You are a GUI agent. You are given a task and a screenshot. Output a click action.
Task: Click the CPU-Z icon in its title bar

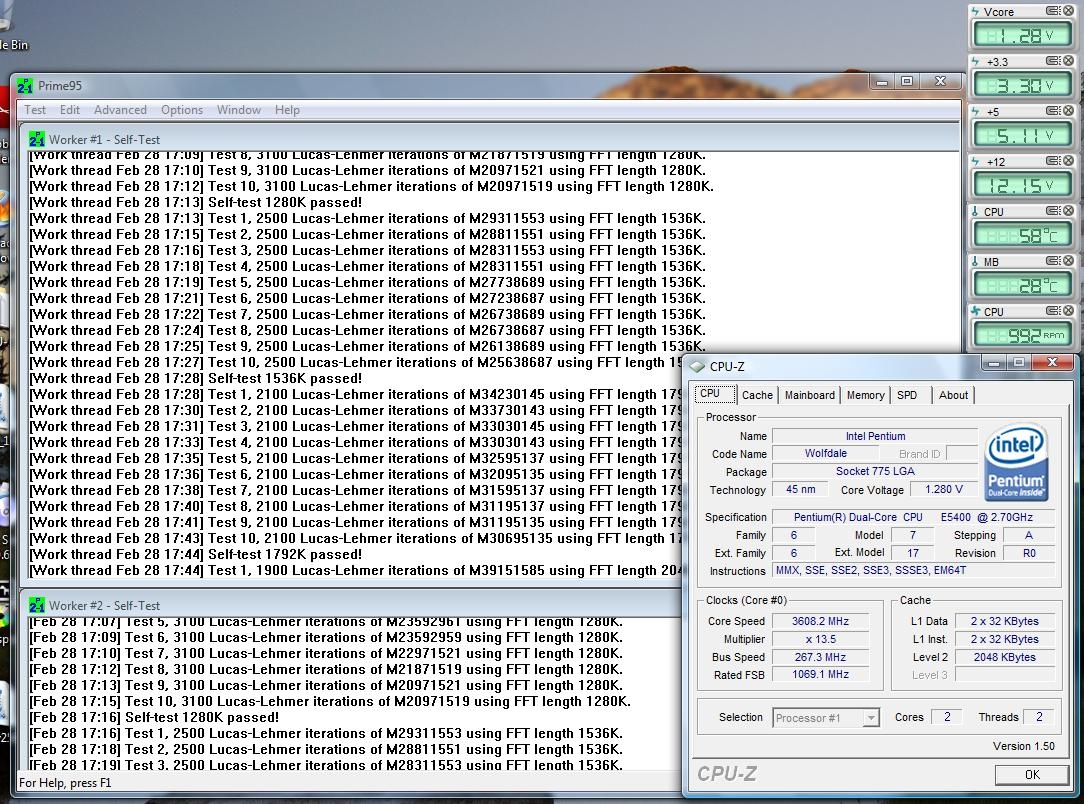(x=698, y=366)
